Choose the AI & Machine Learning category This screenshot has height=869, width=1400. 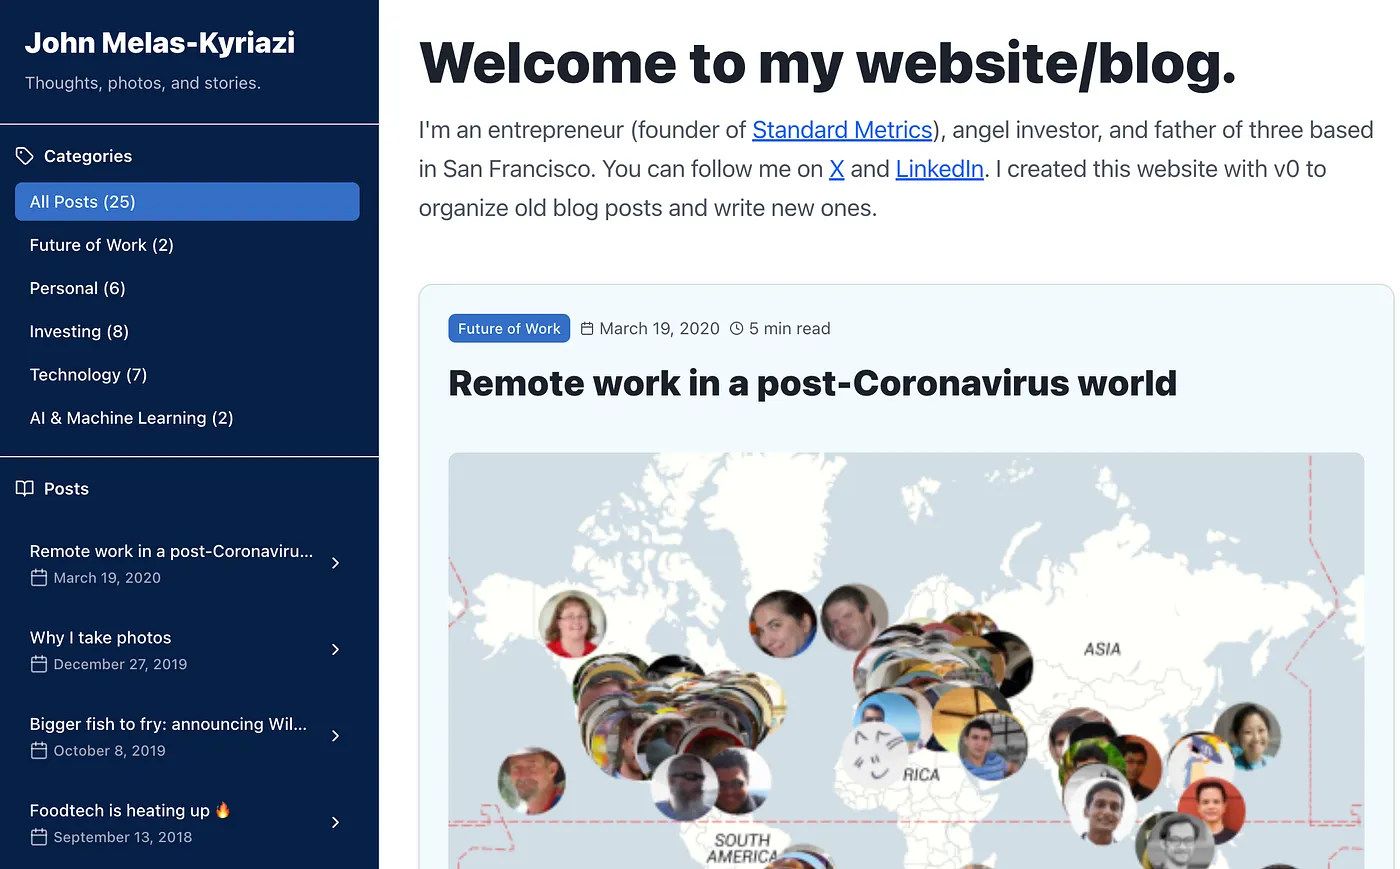[x=131, y=418]
